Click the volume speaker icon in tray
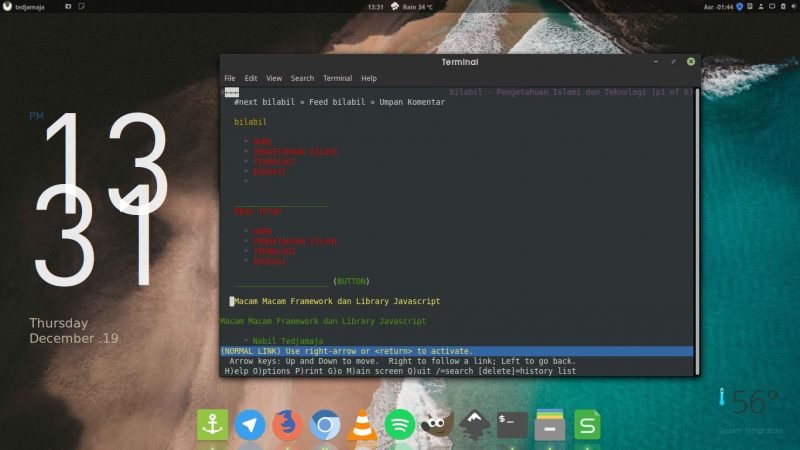The image size is (800, 450). 793,7
